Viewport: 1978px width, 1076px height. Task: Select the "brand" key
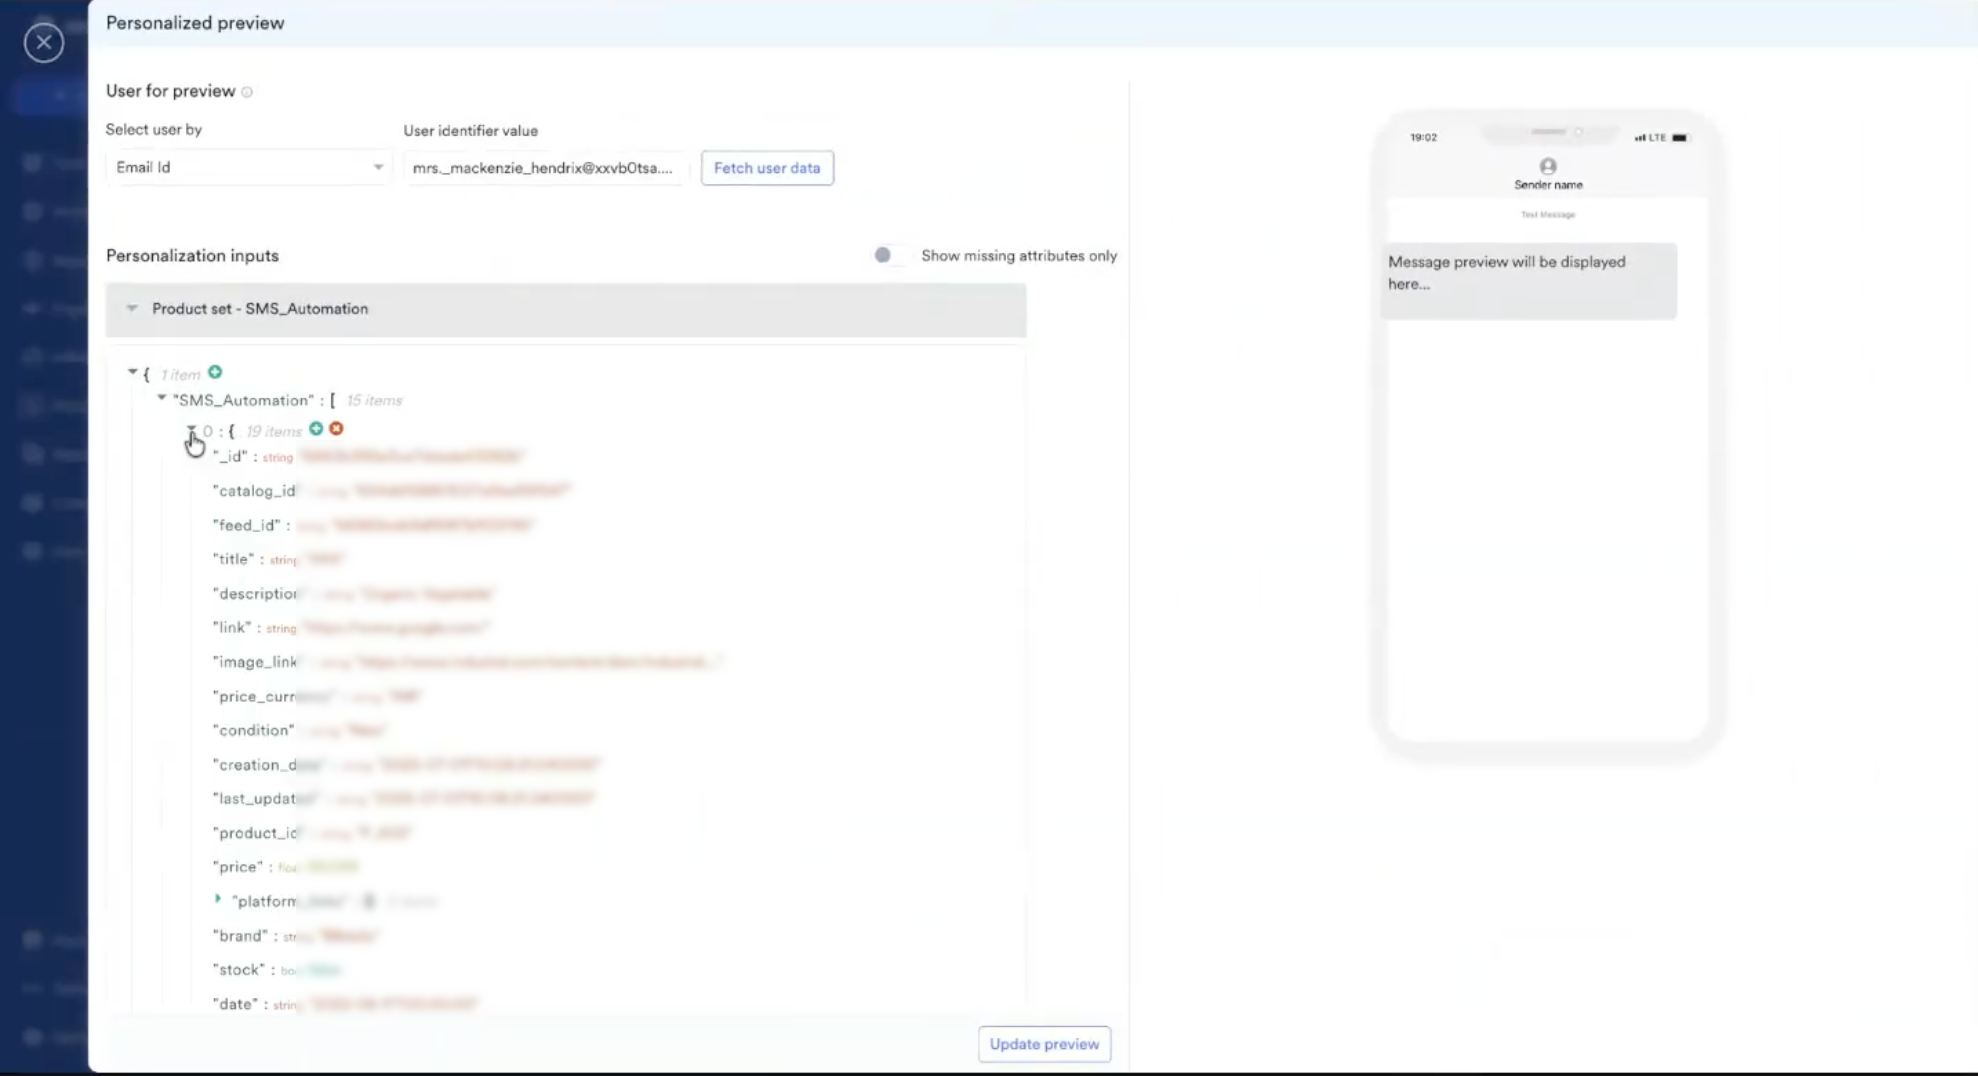(x=240, y=936)
